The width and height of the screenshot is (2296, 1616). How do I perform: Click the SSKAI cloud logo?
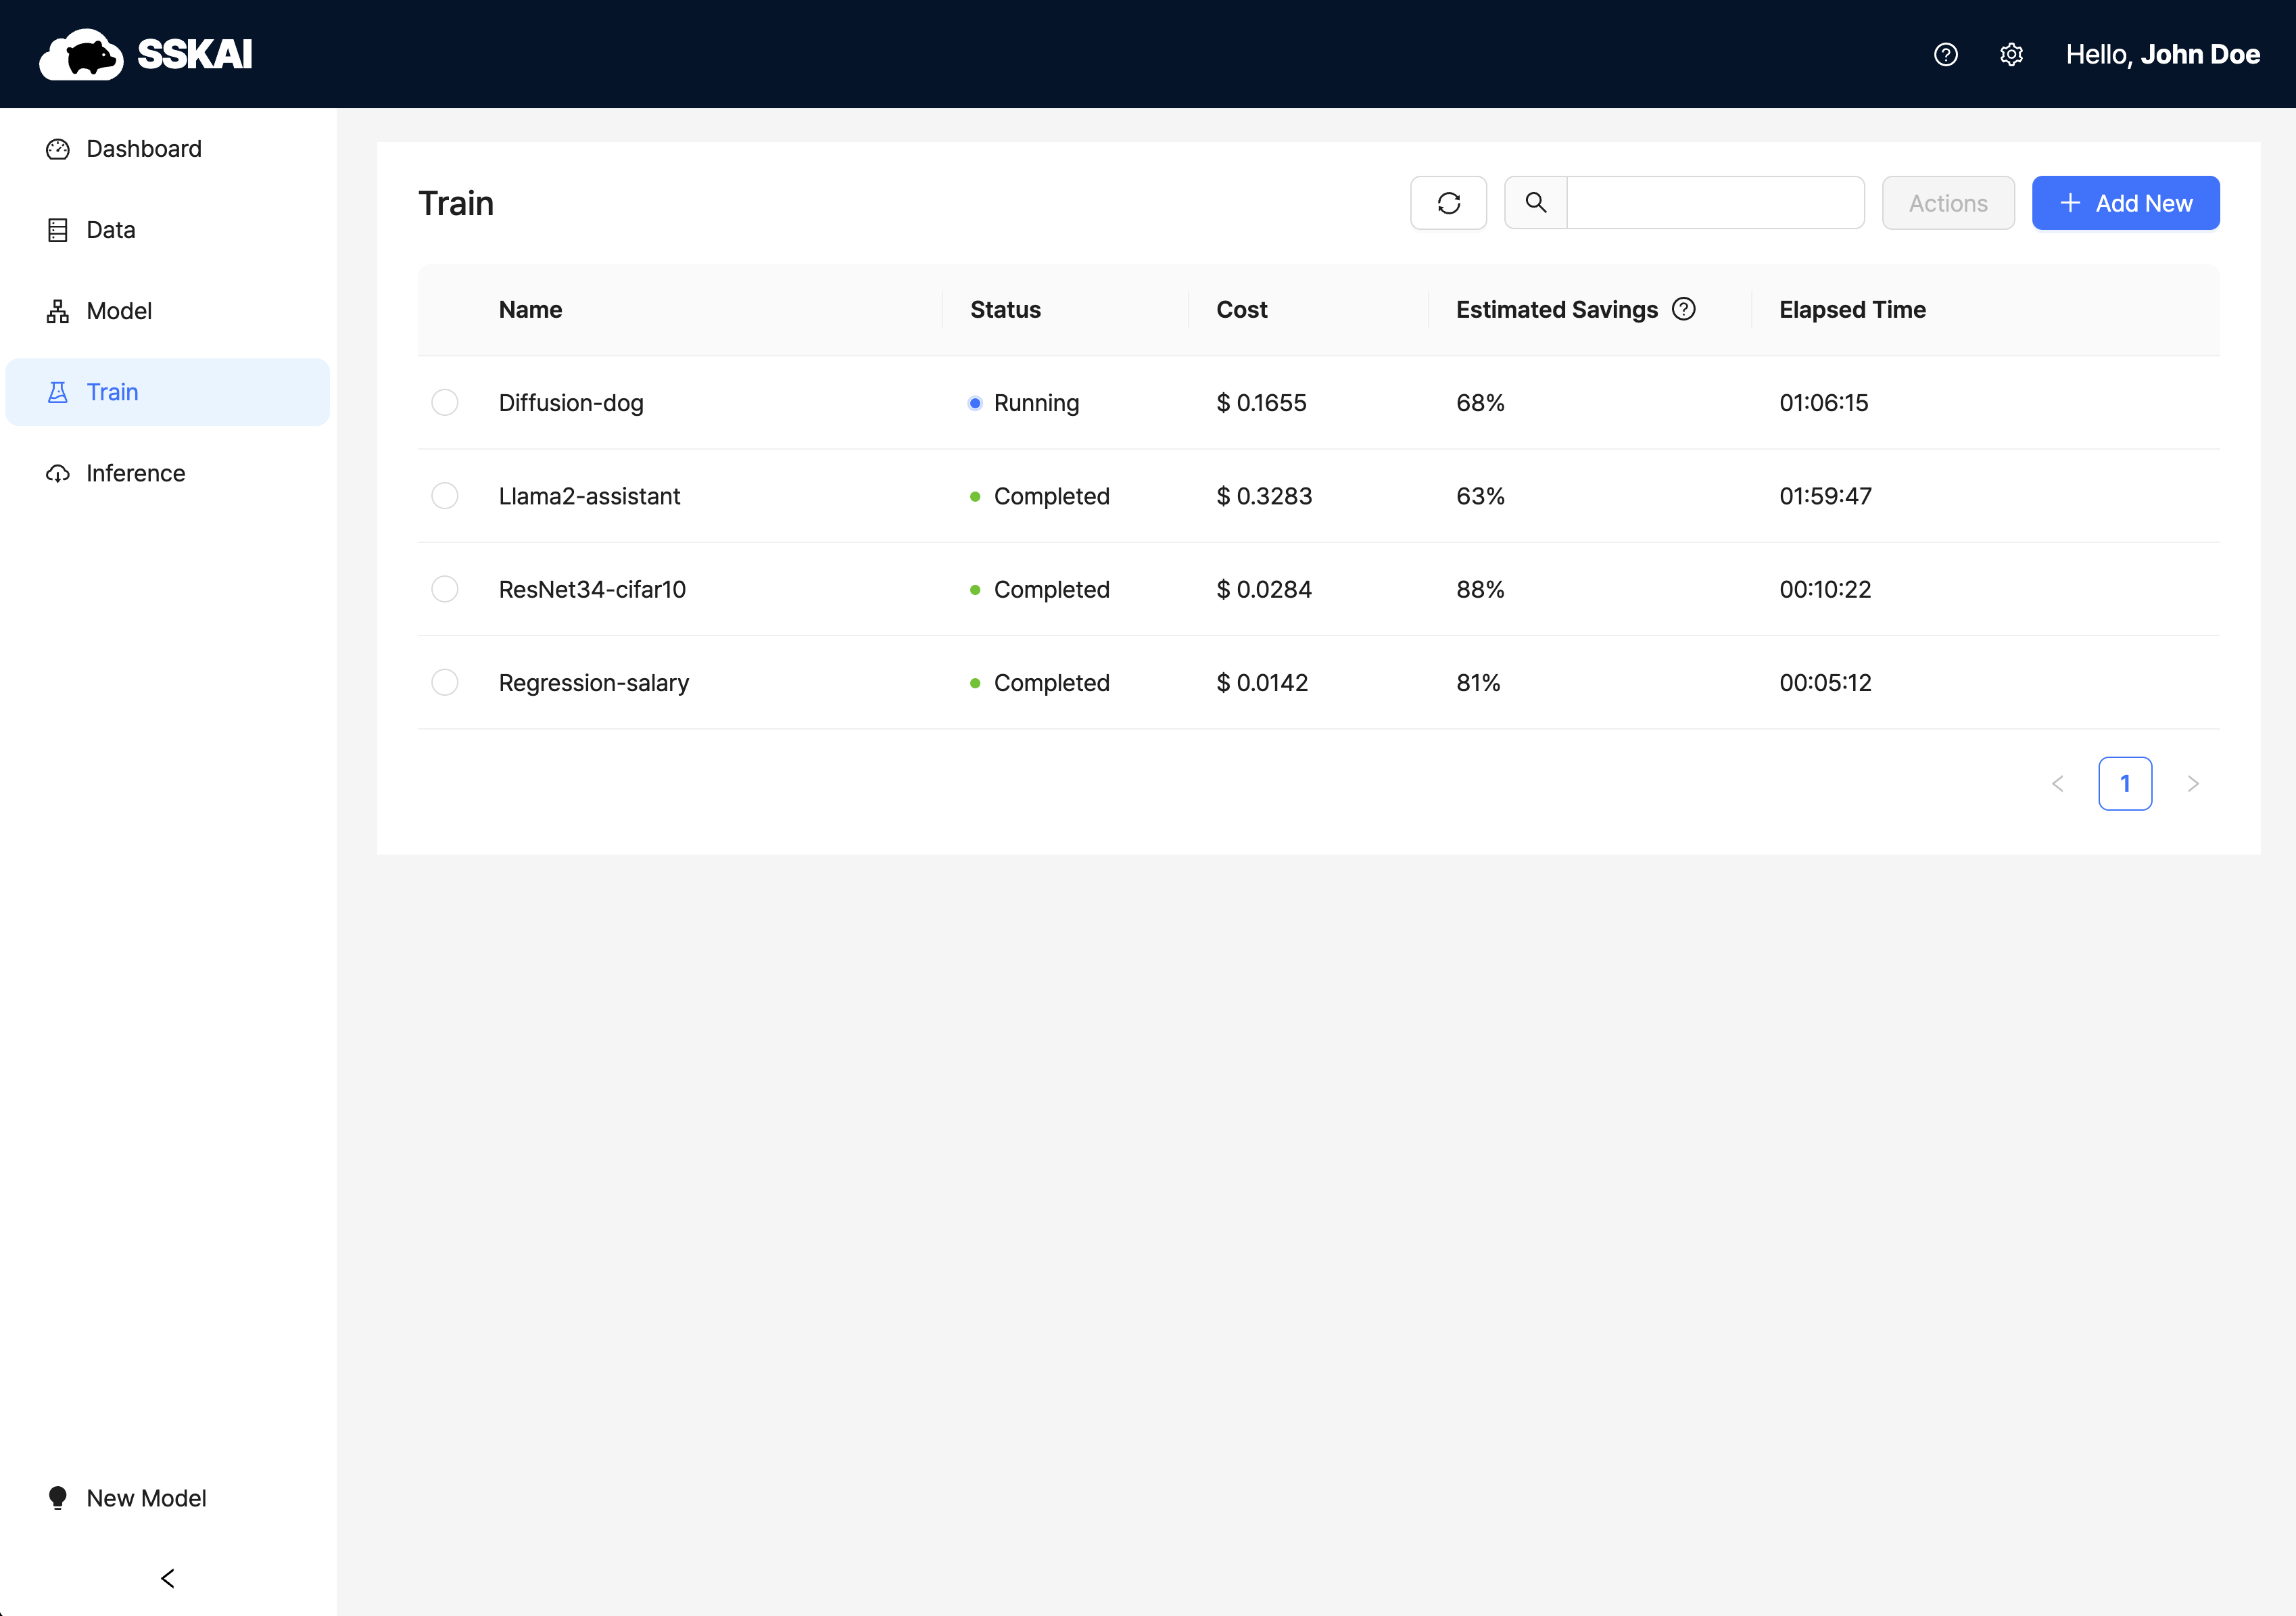pos(82,54)
